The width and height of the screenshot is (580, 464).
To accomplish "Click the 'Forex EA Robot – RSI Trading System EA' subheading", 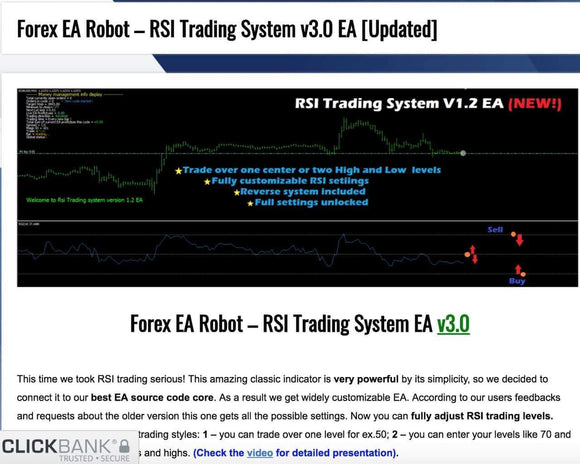I will pos(281,324).
